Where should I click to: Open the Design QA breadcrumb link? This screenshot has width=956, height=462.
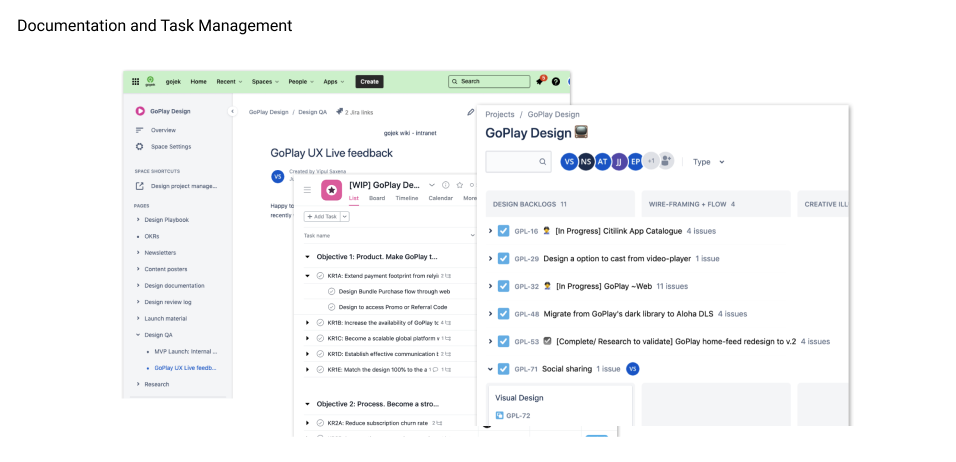click(x=313, y=112)
